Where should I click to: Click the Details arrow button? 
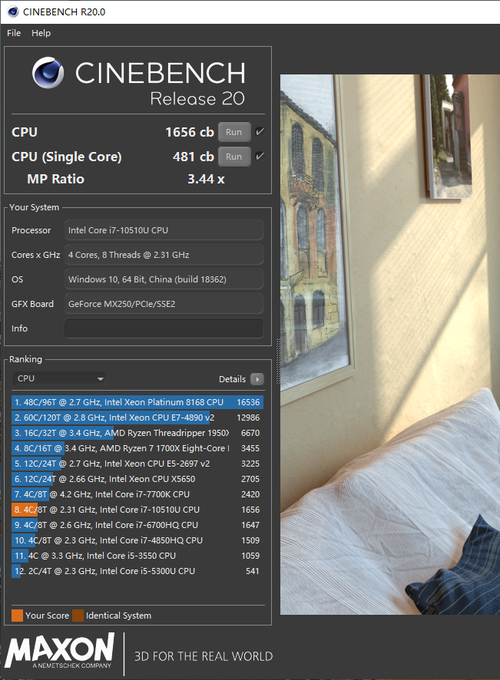click(x=257, y=379)
